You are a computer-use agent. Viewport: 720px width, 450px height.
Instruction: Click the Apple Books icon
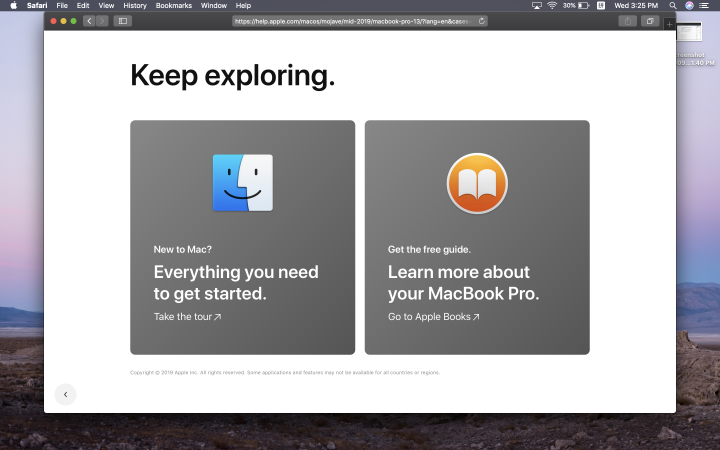[477, 183]
